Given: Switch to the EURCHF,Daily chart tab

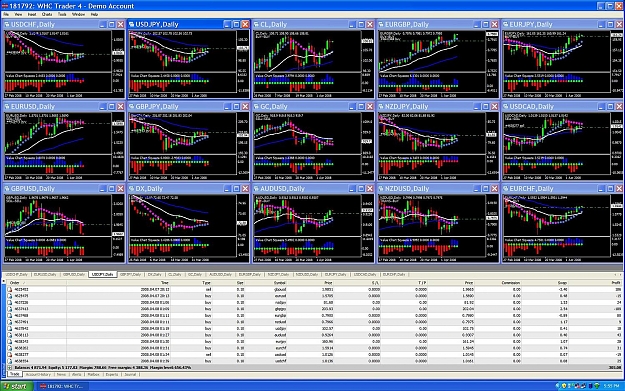Looking at the screenshot, I should pyautogui.click(x=394, y=275).
